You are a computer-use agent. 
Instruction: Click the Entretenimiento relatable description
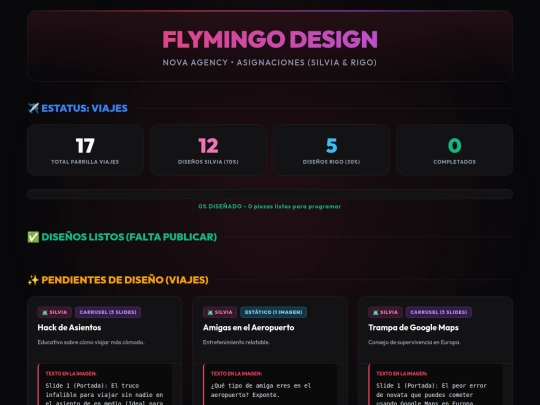tap(236, 342)
